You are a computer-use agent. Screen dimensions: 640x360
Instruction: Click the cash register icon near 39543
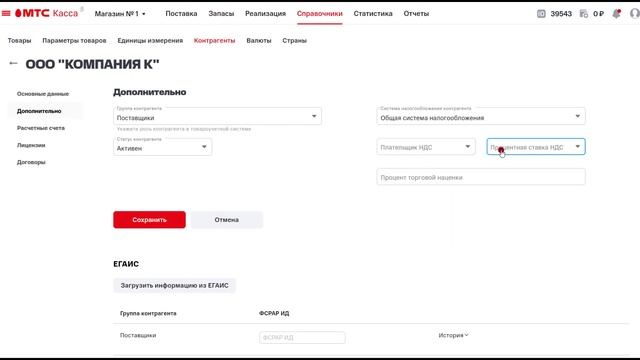click(541, 13)
